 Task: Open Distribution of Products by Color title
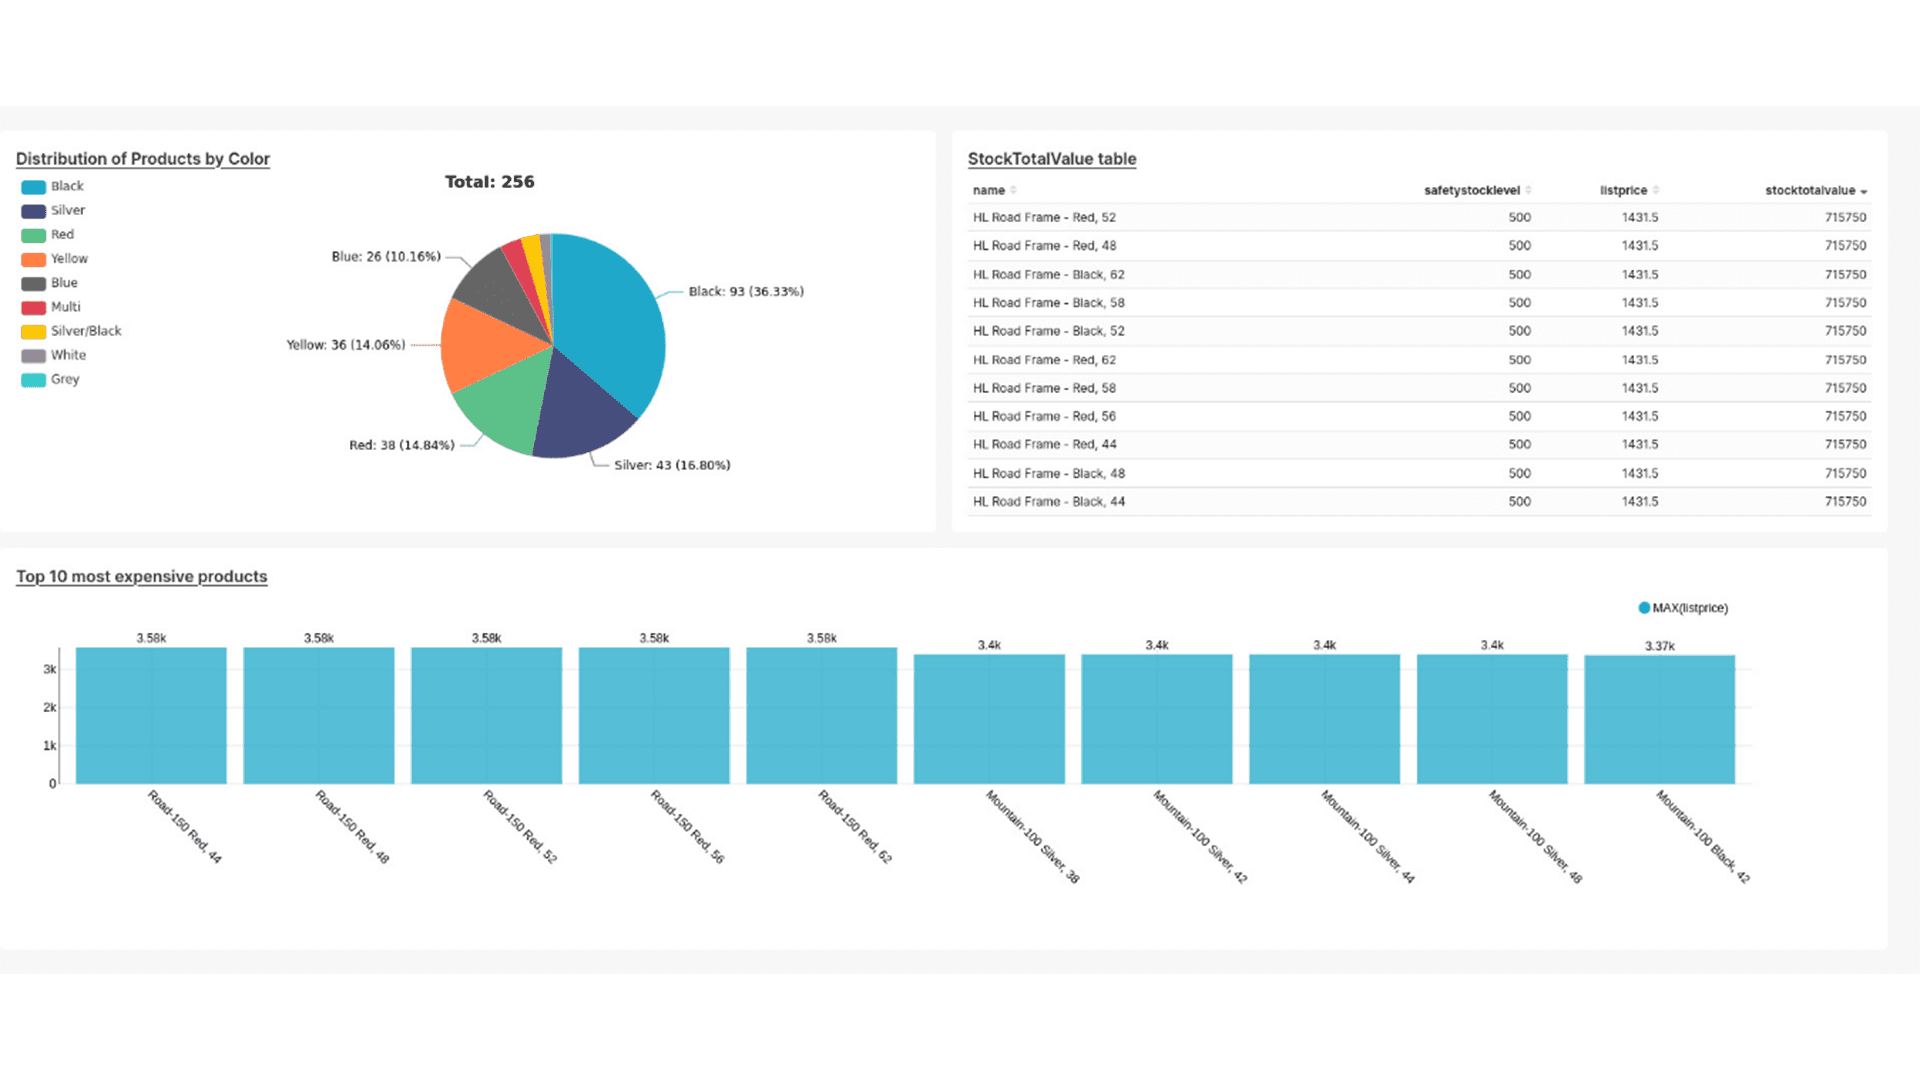143,159
